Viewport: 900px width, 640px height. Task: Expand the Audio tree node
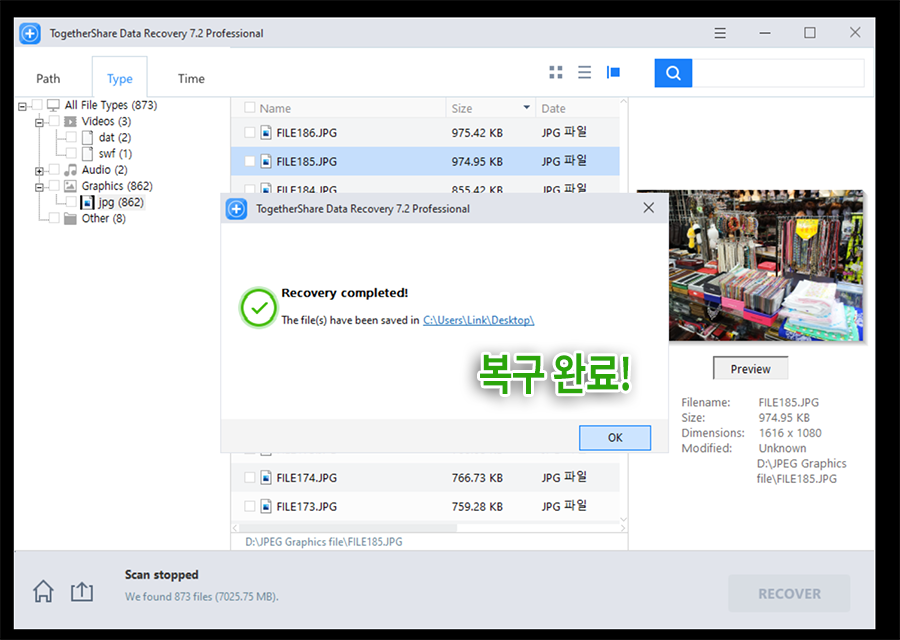(x=39, y=171)
